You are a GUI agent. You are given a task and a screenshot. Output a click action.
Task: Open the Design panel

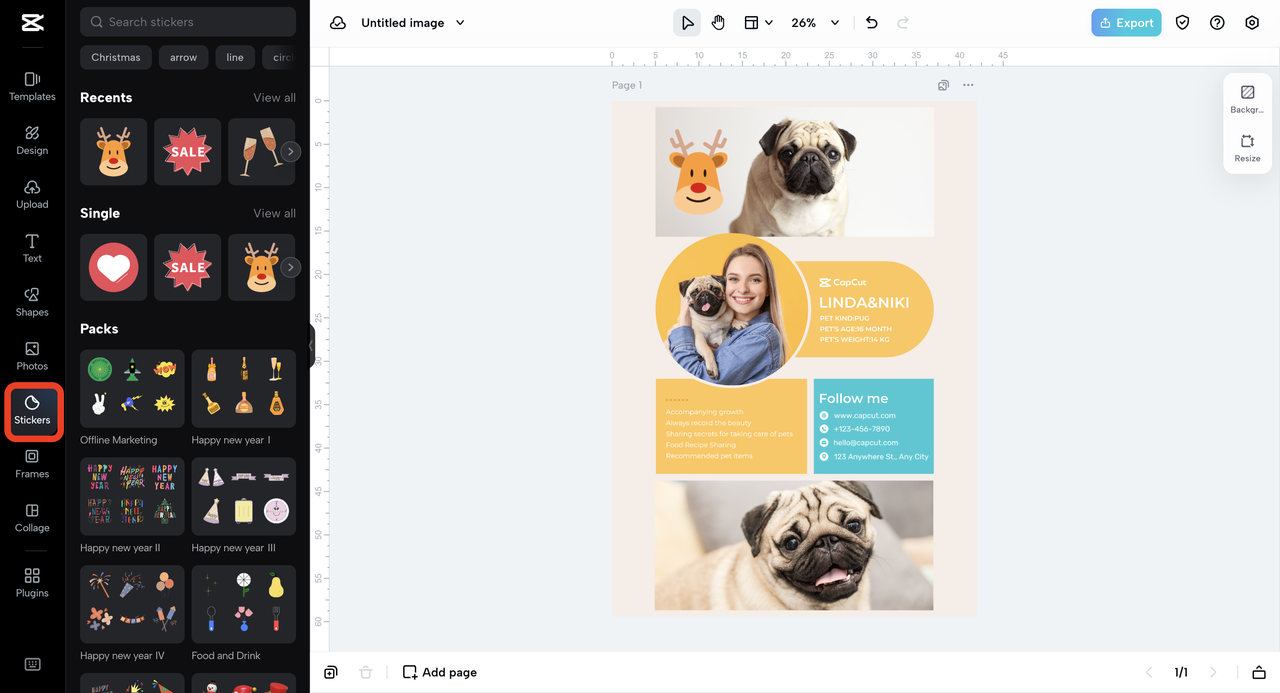click(32, 140)
